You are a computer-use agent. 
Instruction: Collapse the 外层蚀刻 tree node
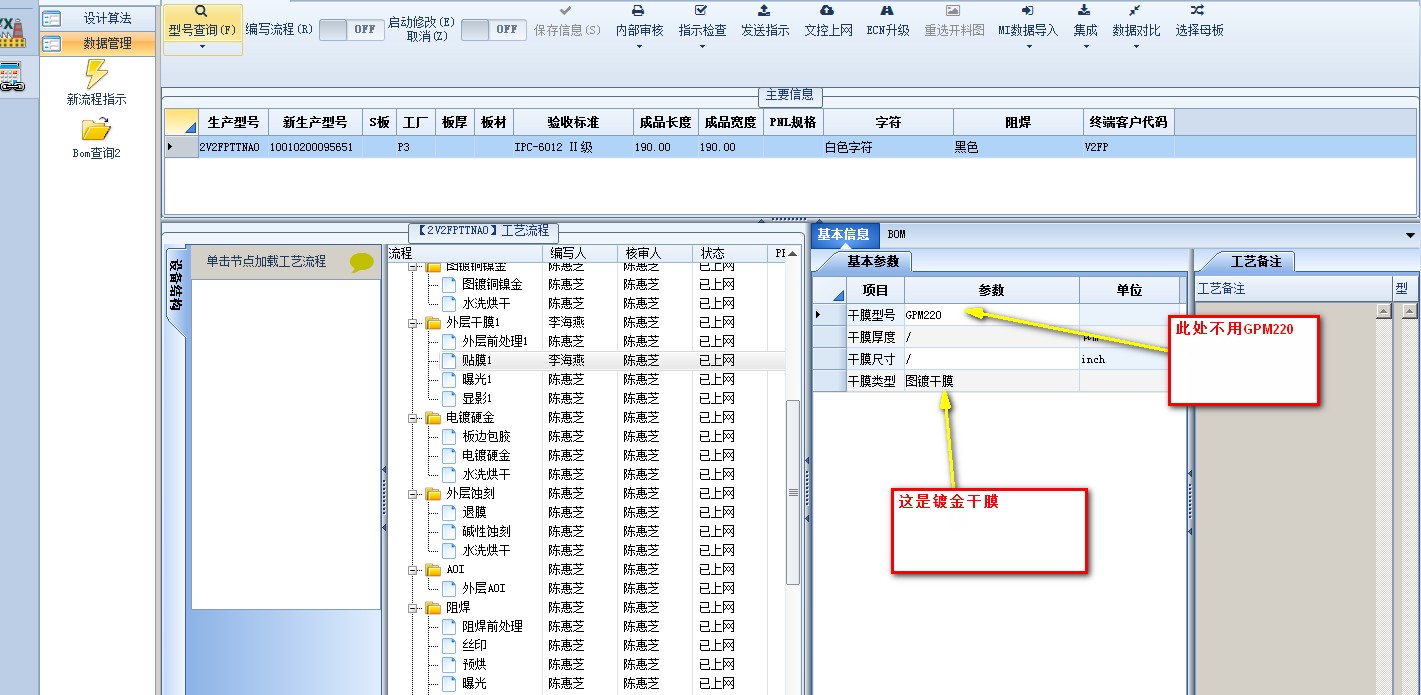(x=413, y=494)
